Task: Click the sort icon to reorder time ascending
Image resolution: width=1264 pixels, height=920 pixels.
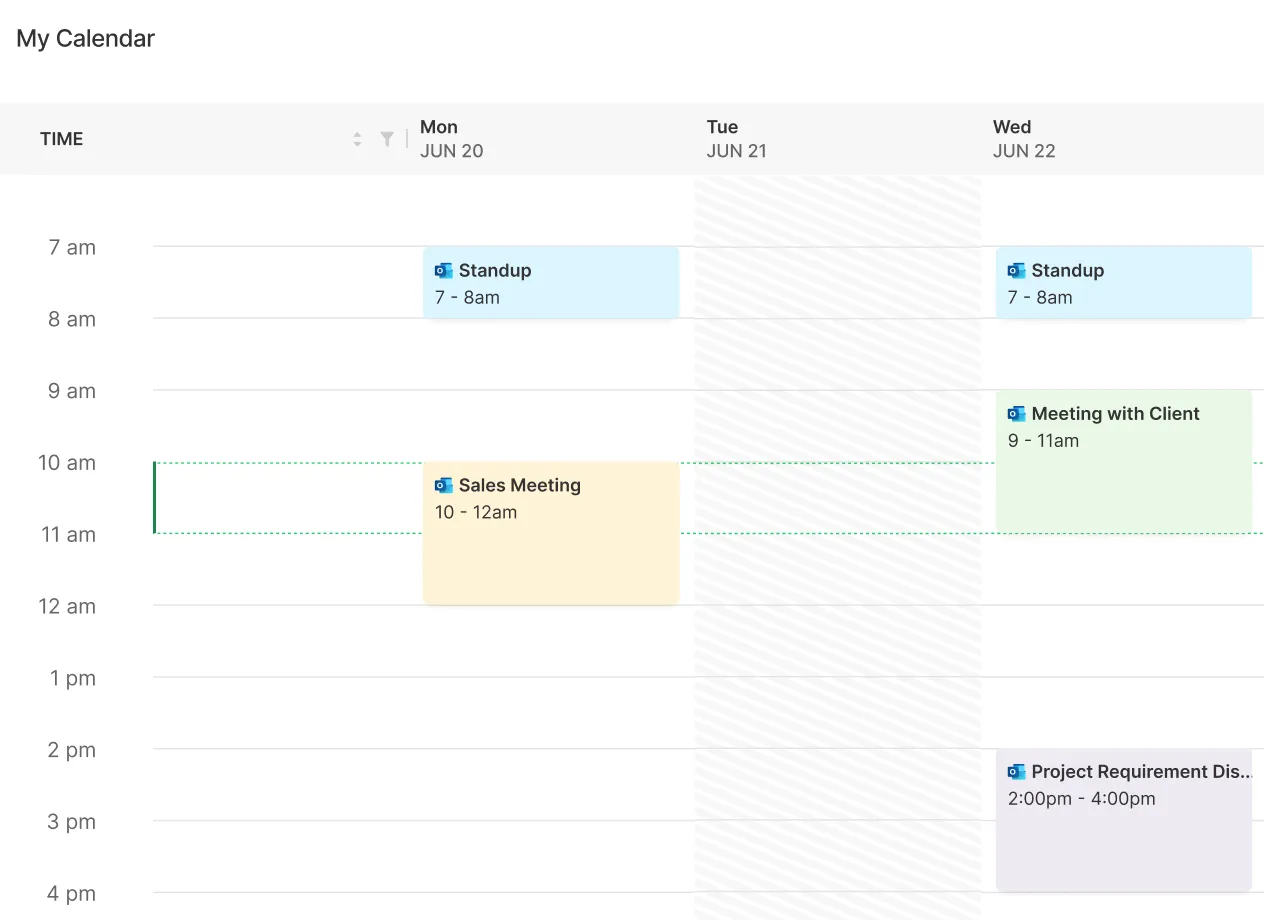Action: [357, 139]
